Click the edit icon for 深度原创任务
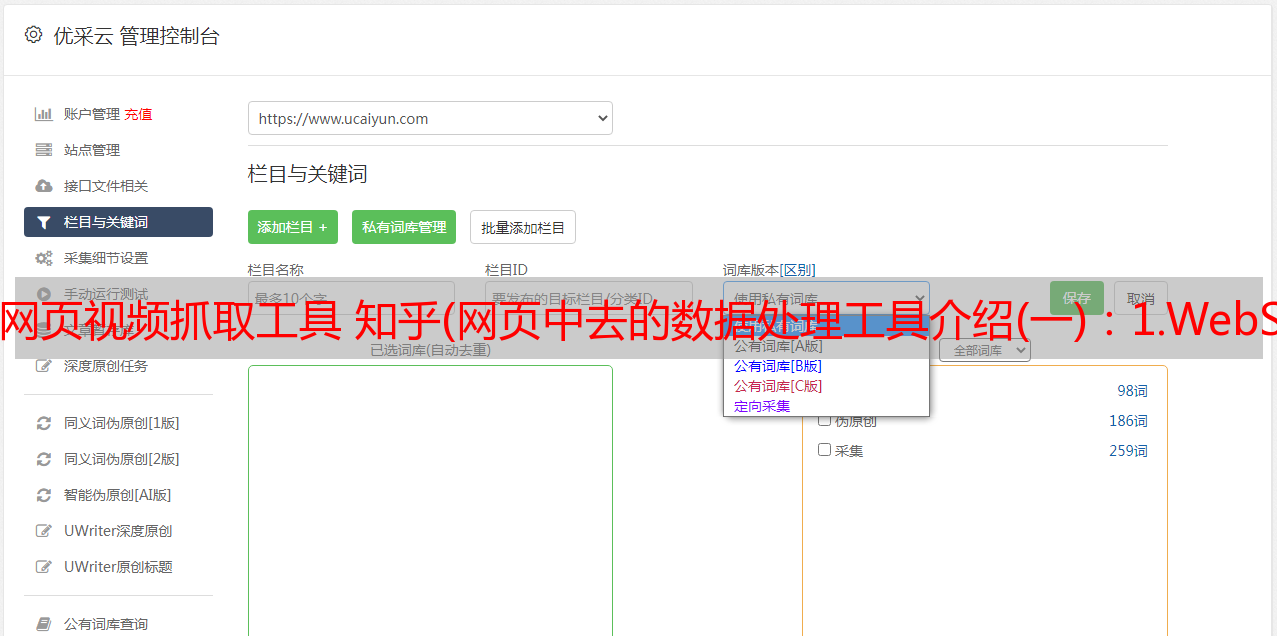Image resolution: width=1277 pixels, height=636 pixels. pos(43,366)
